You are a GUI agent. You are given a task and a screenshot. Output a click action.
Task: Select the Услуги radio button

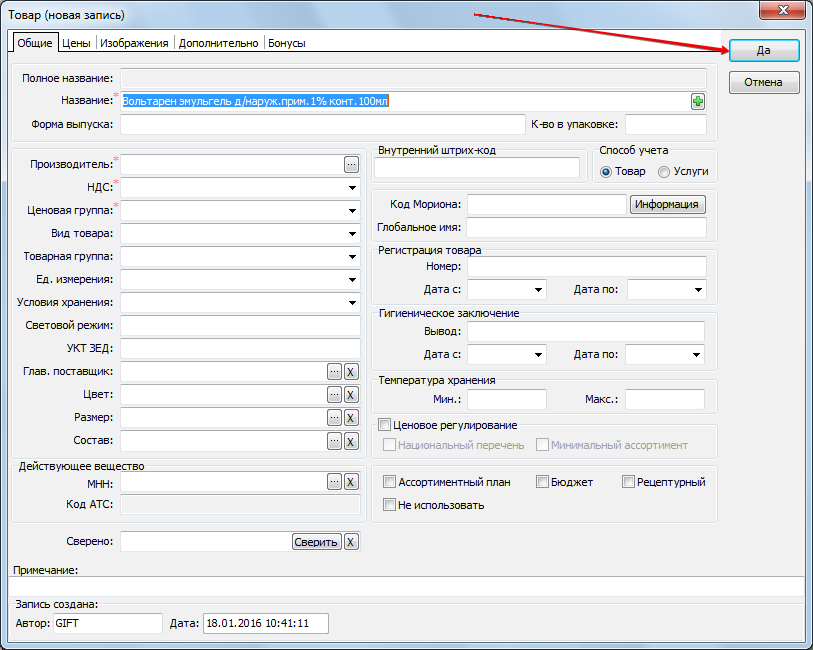[x=665, y=172]
